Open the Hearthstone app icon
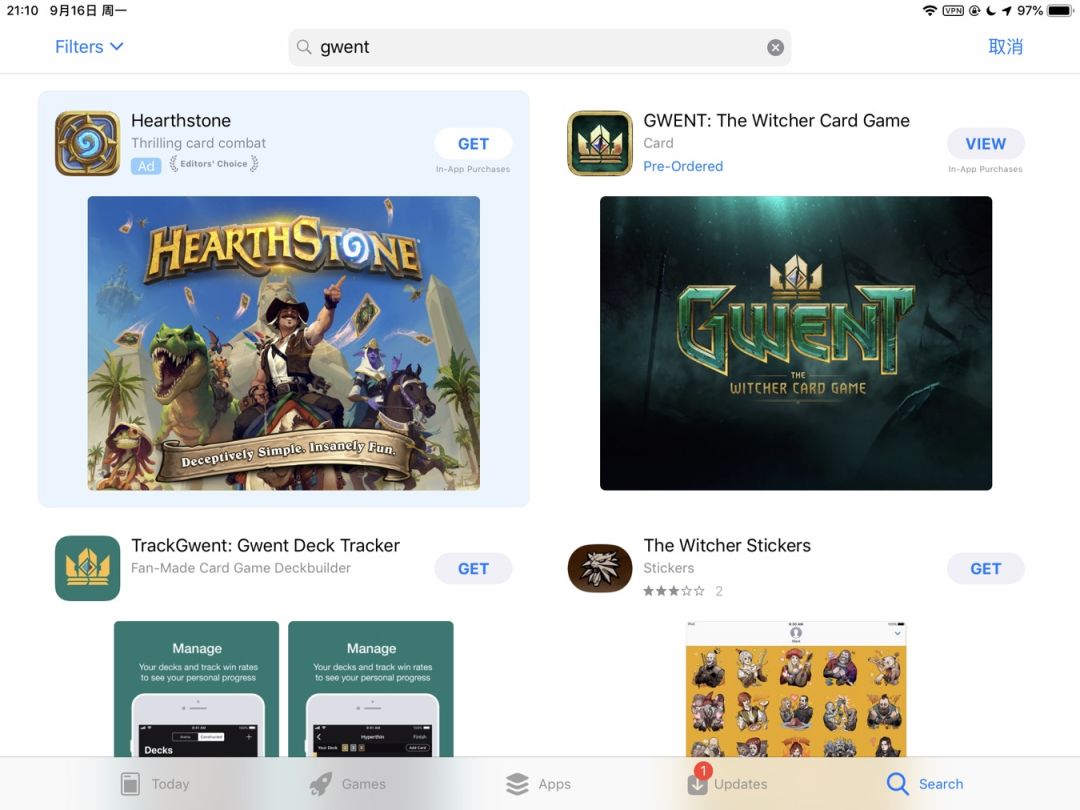1080x810 pixels. click(87, 143)
